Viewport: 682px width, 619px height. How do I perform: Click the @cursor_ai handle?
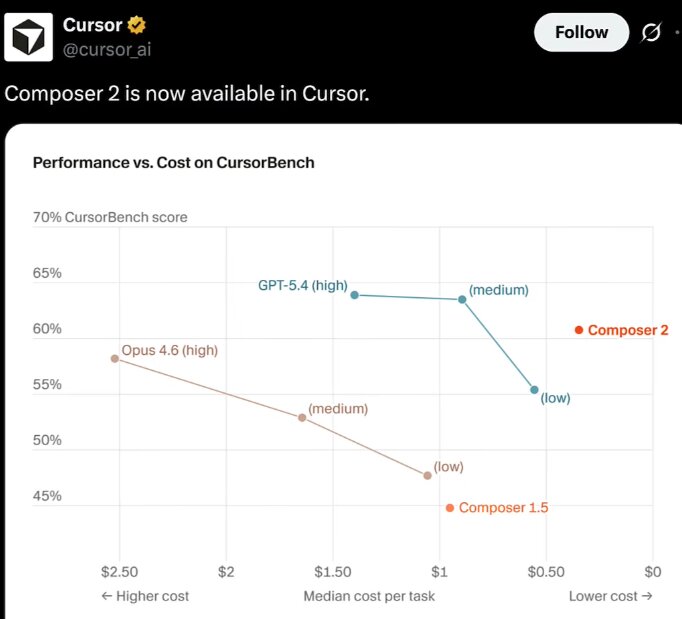(107, 49)
